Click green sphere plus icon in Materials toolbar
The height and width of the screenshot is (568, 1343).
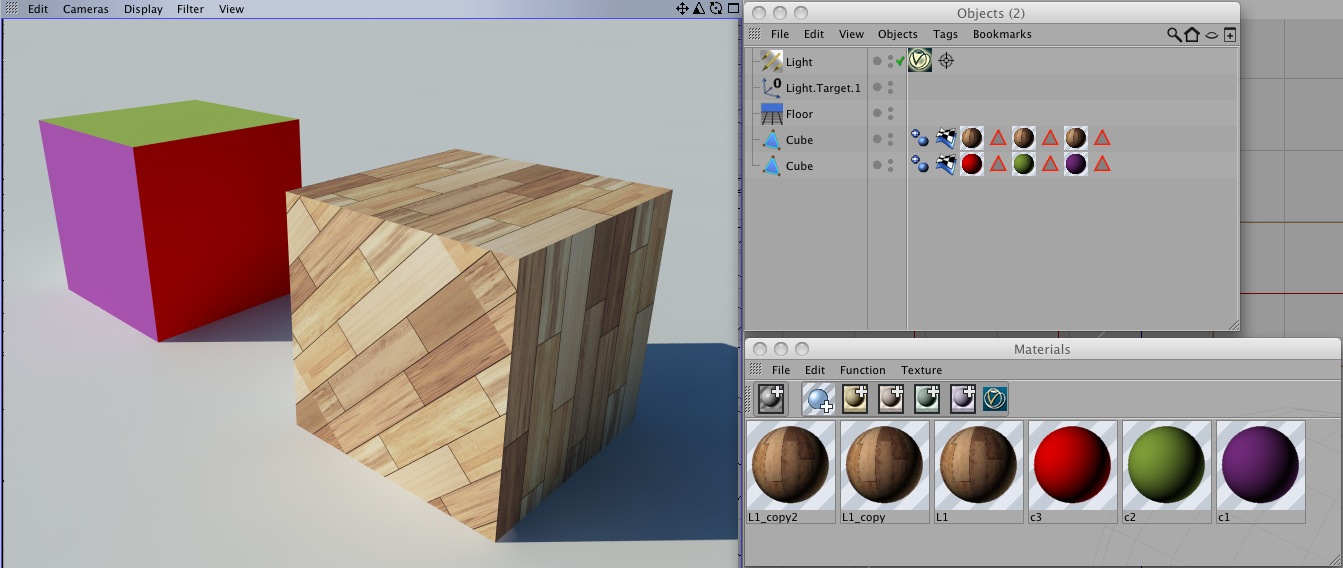[x=927, y=398]
